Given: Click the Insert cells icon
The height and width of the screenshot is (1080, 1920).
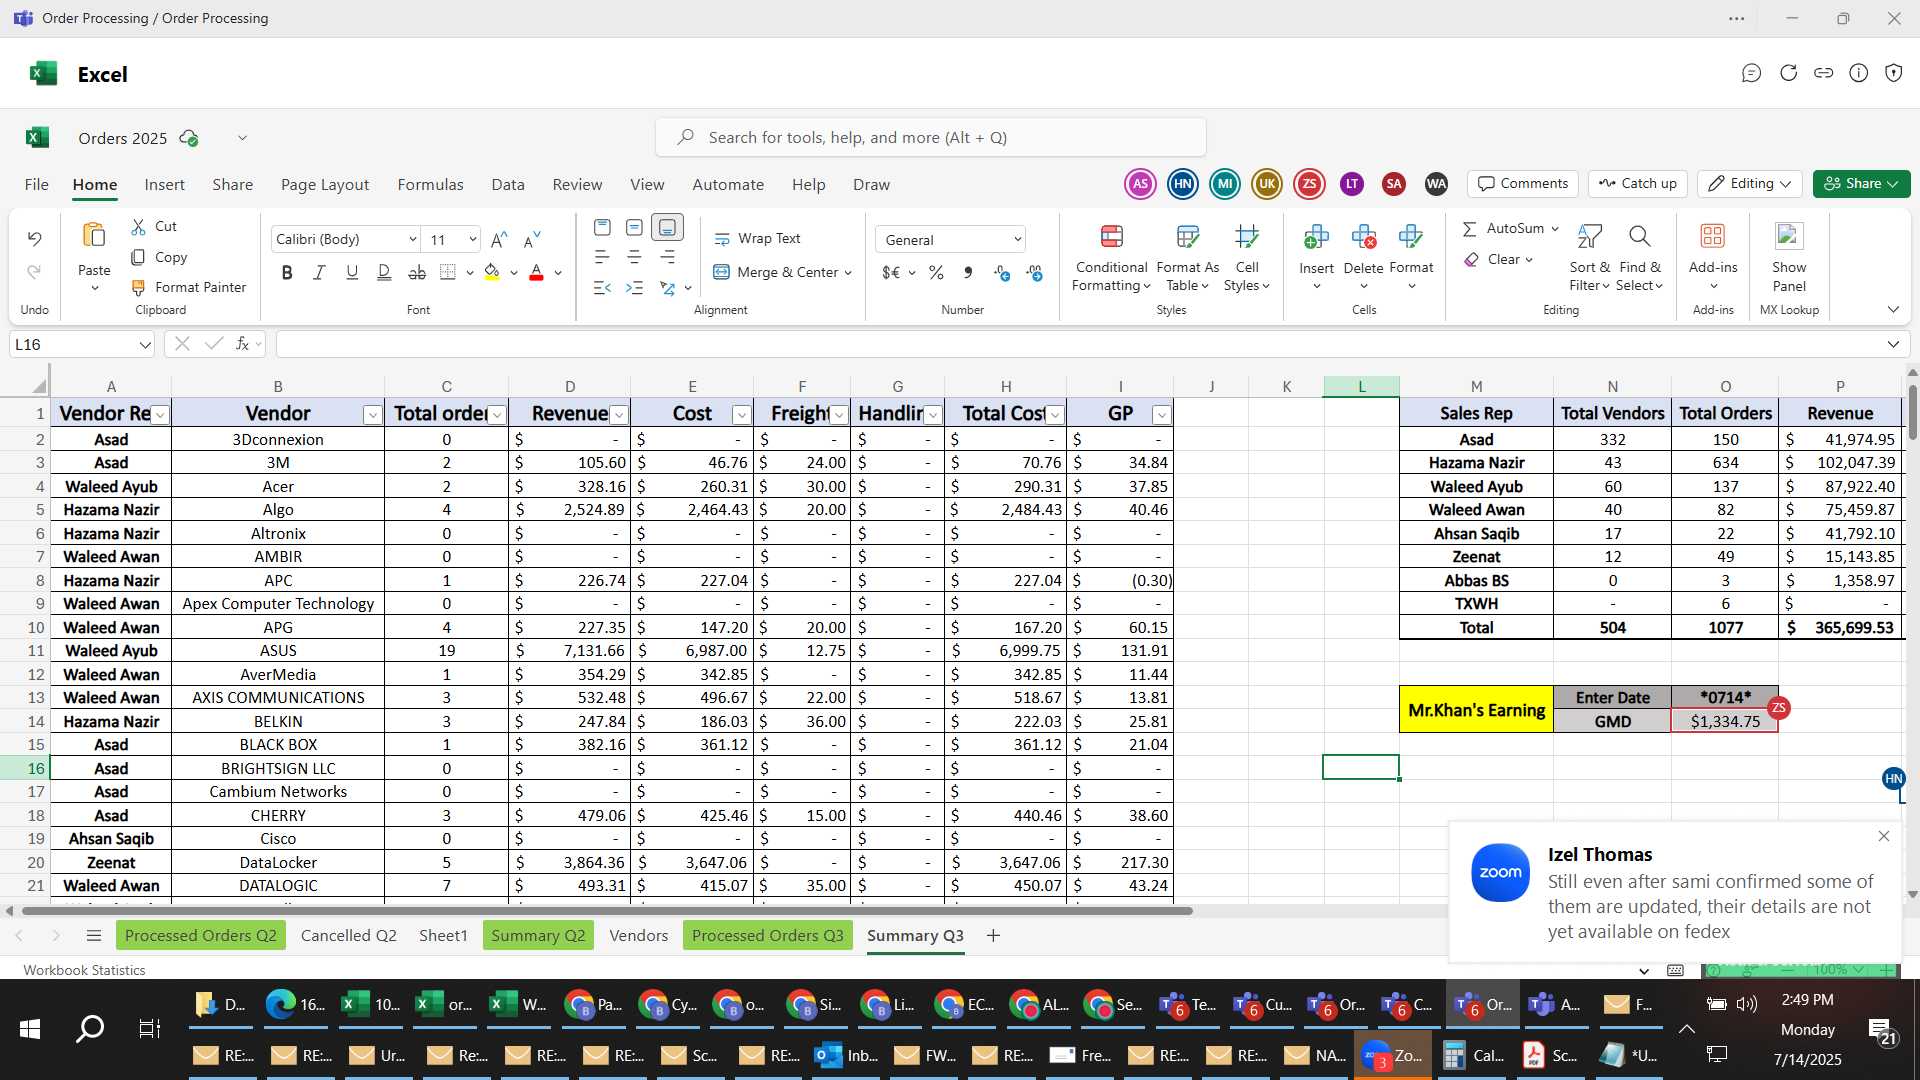Looking at the screenshot, I should pyautogui.click(x=1316, y=236).
